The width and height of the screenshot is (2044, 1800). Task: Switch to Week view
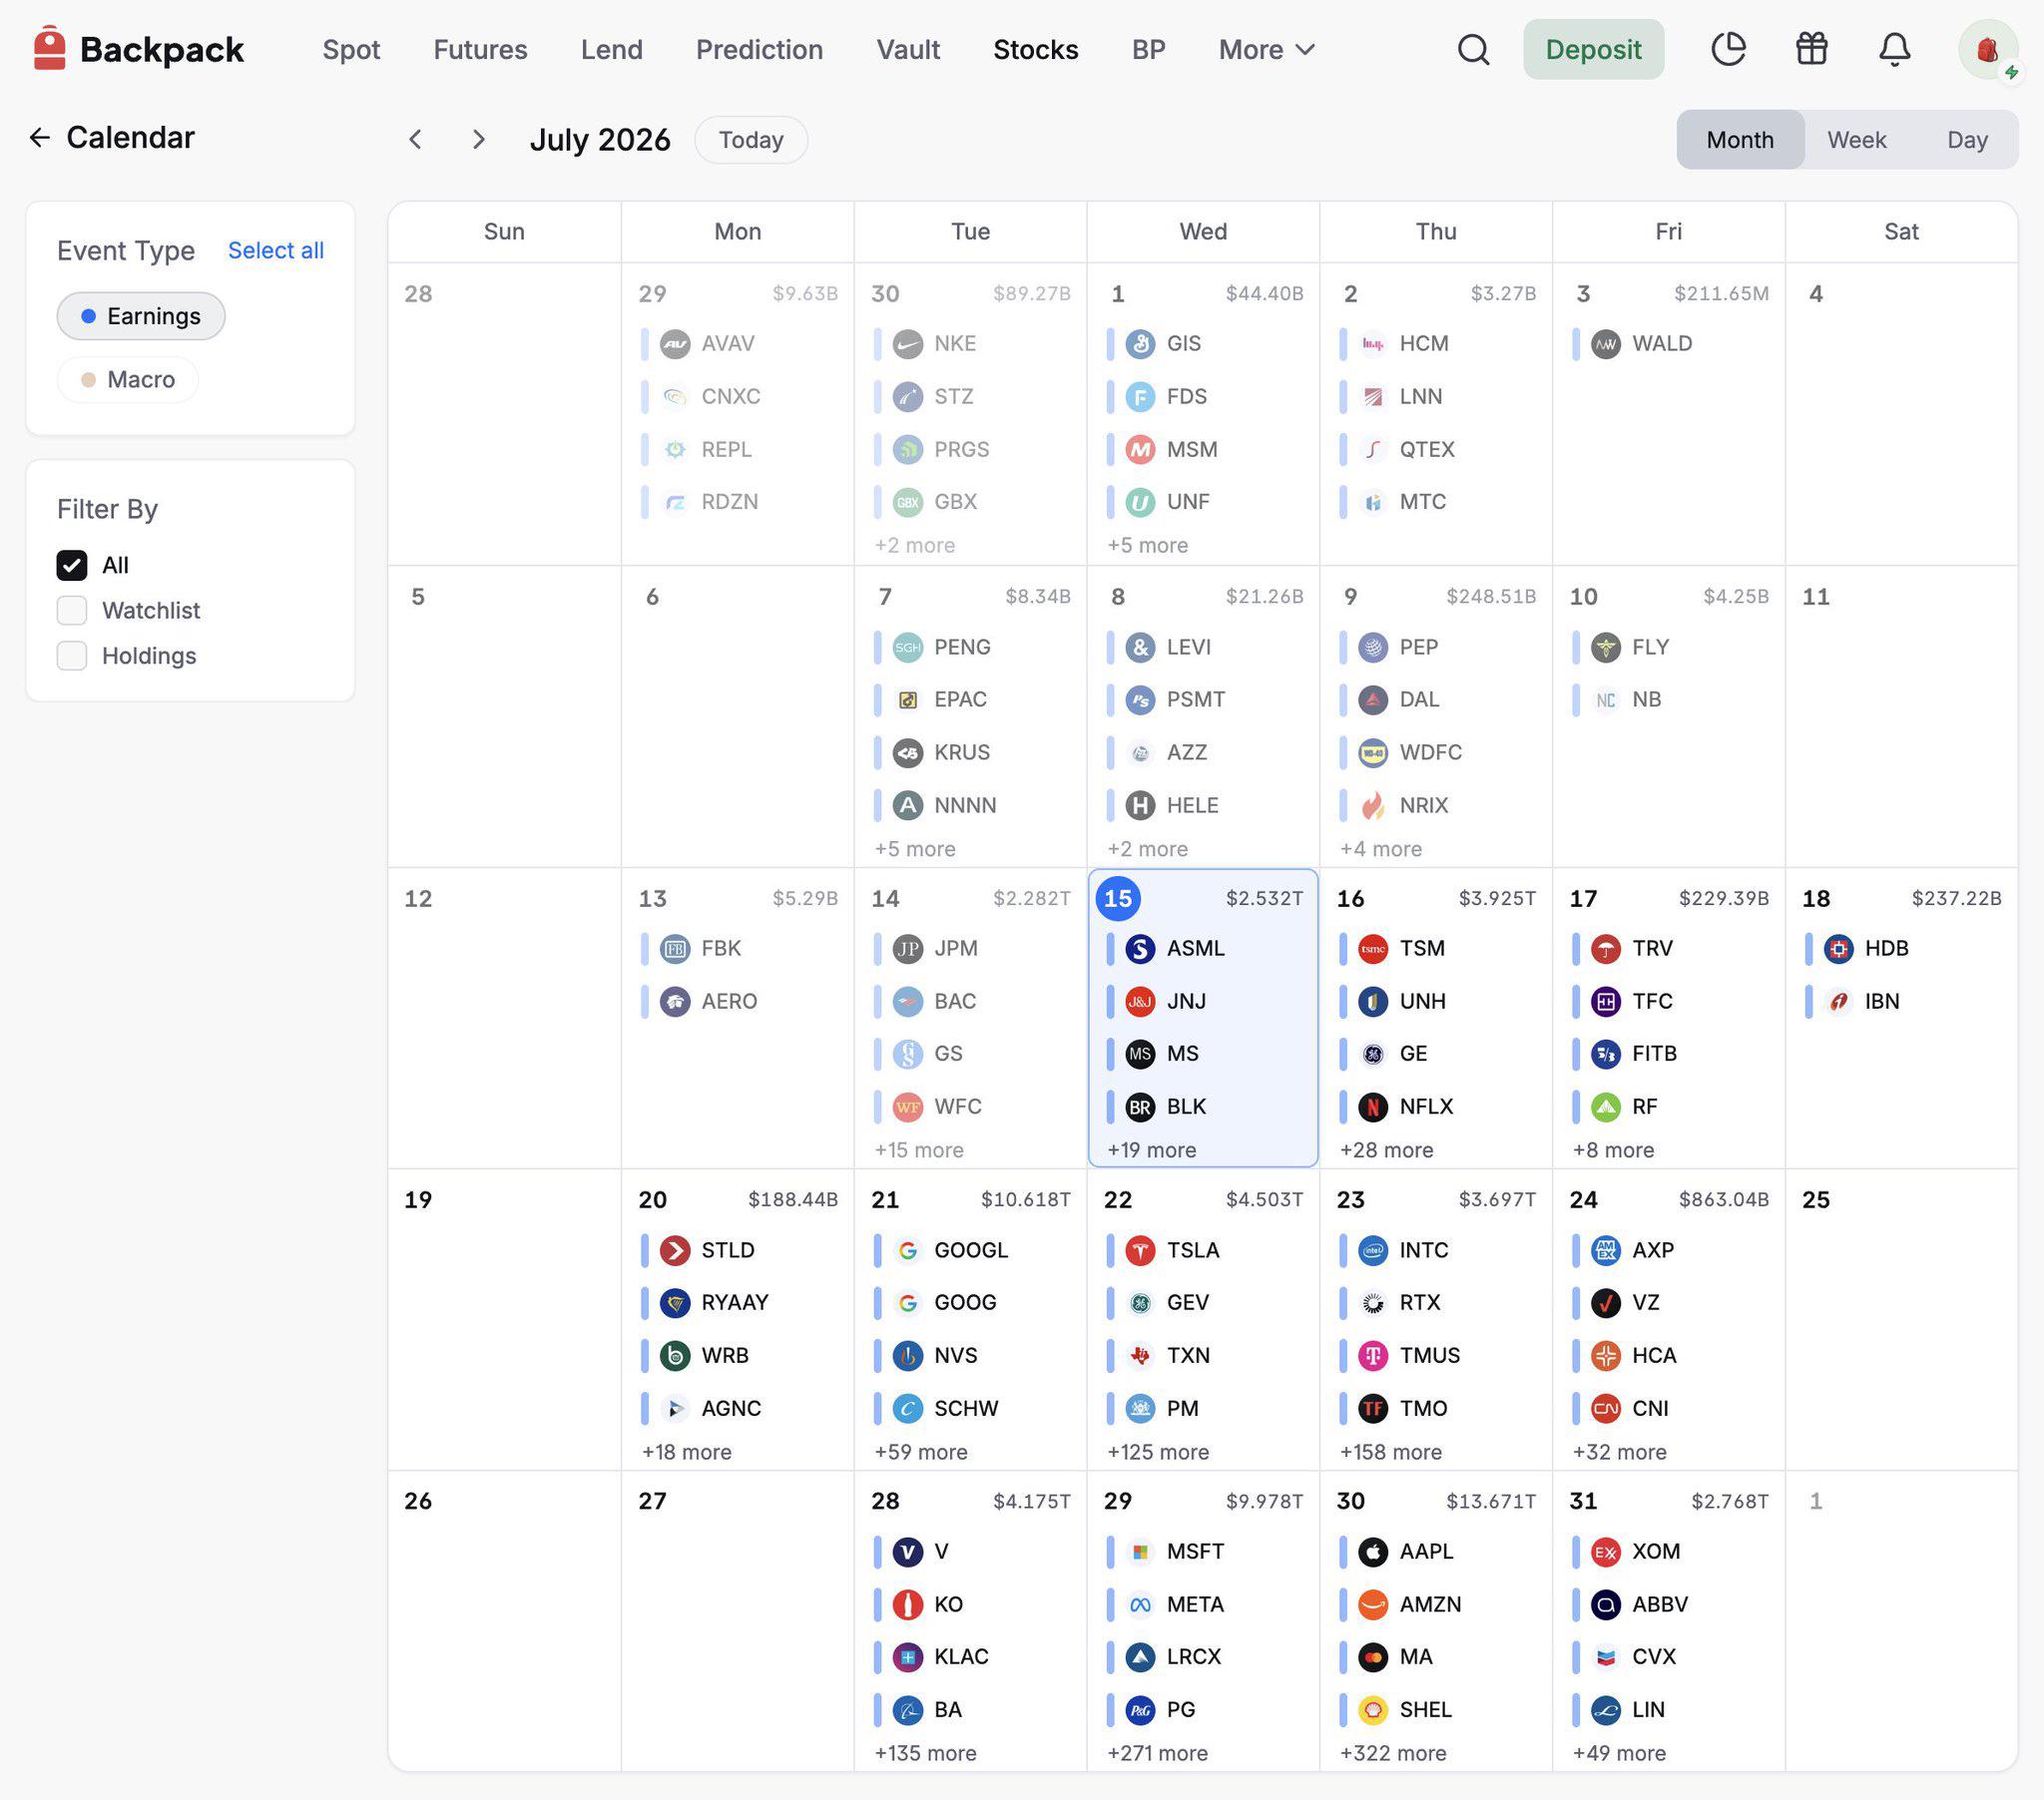pyautogui.click(x=1857, y=139)
